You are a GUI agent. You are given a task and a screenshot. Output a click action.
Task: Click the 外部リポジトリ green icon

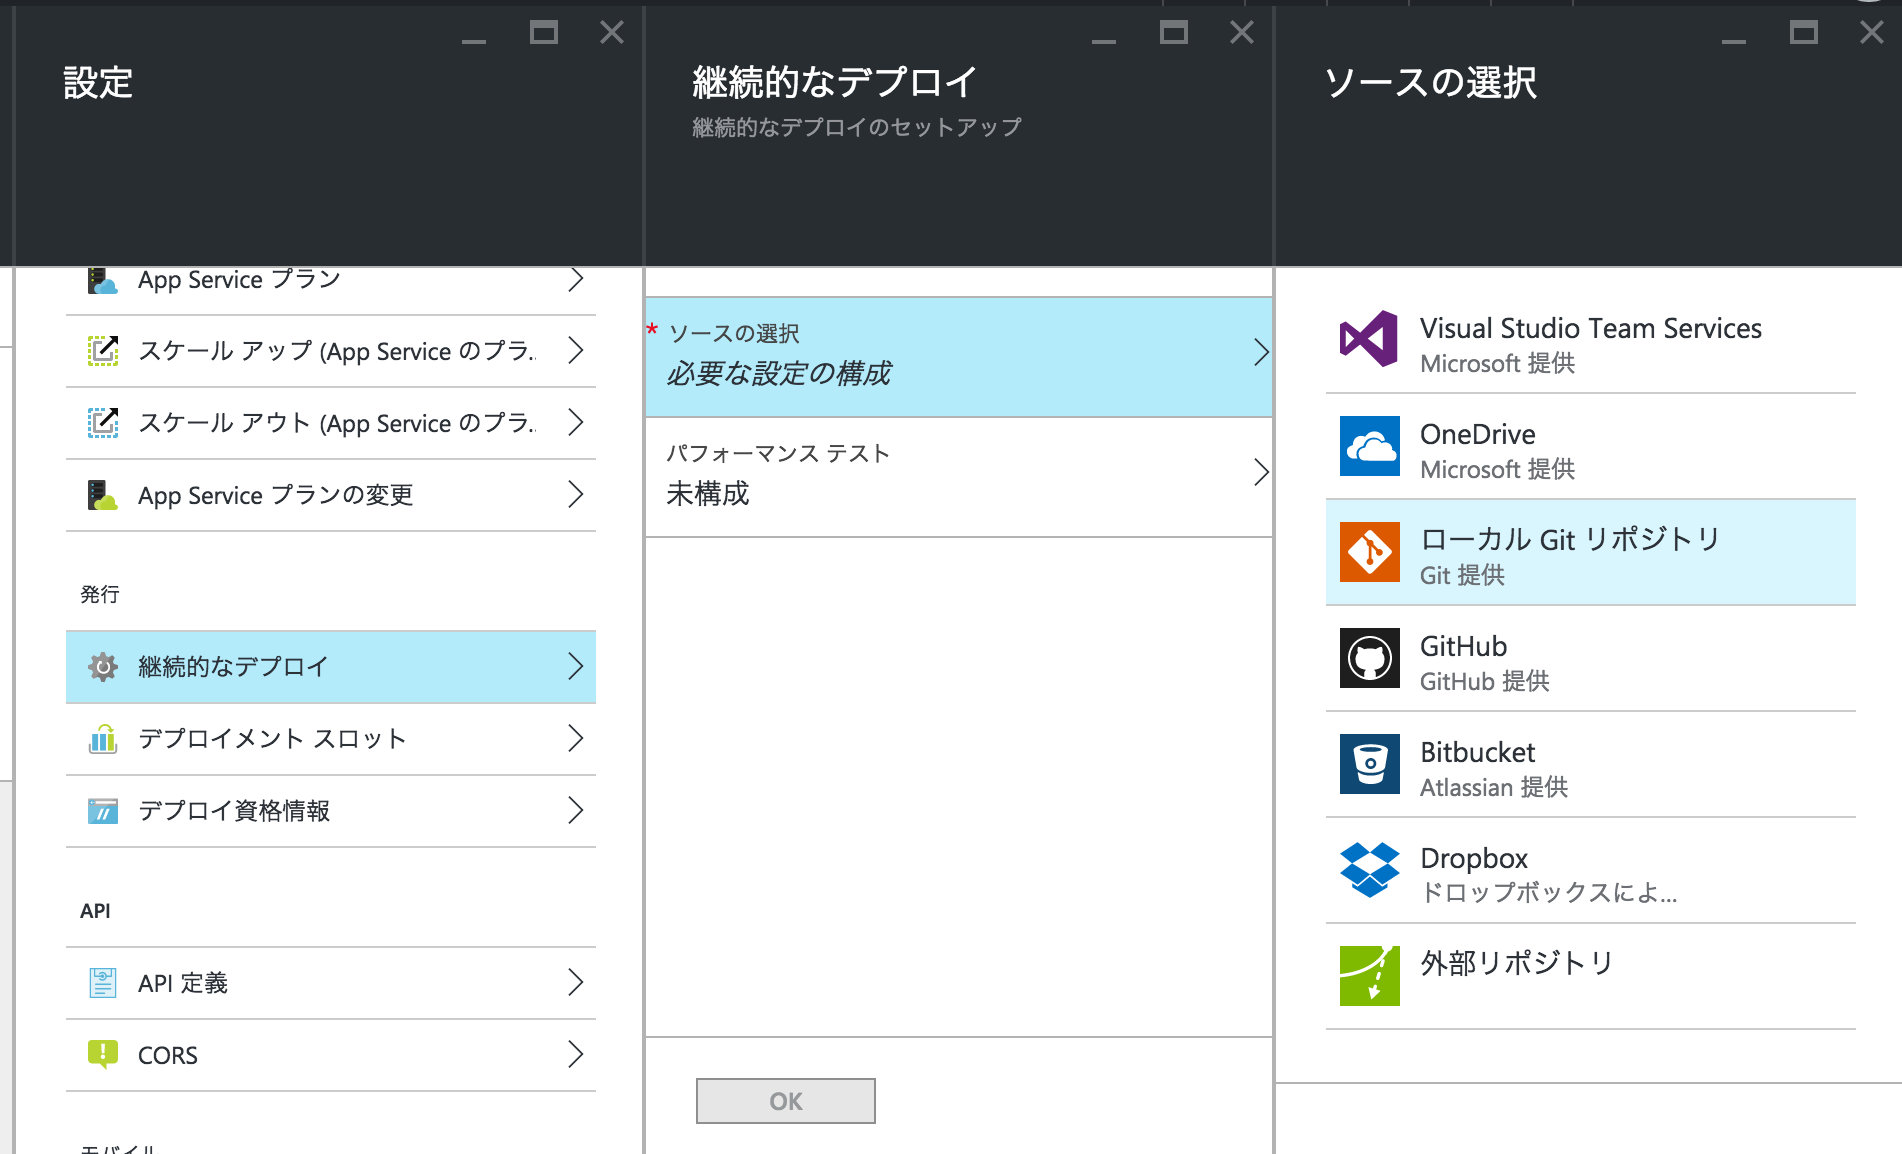point(1369,976)
